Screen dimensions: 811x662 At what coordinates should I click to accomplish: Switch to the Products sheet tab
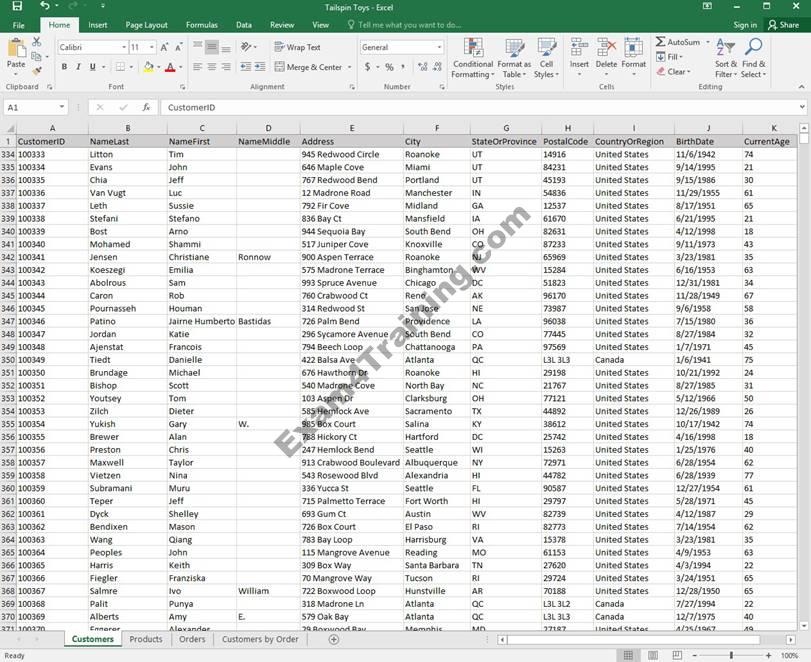click(x=146, y=639)
